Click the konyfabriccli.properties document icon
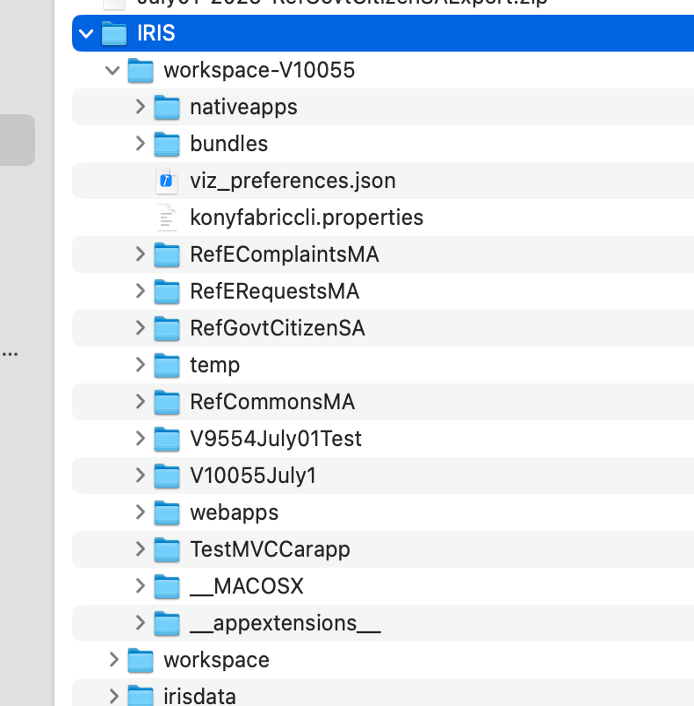Viewport: 694px width, 706px height. coord(167,218)
